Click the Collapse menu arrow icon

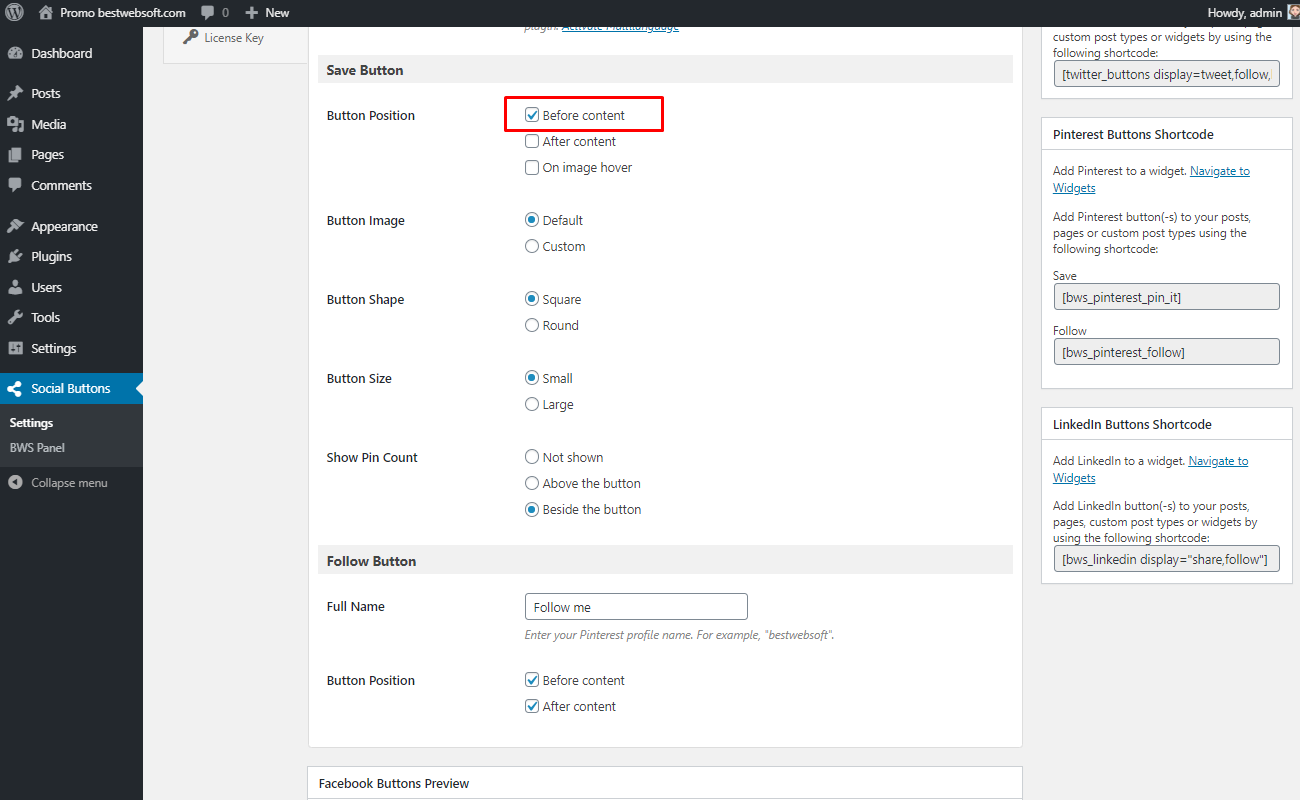15,482
